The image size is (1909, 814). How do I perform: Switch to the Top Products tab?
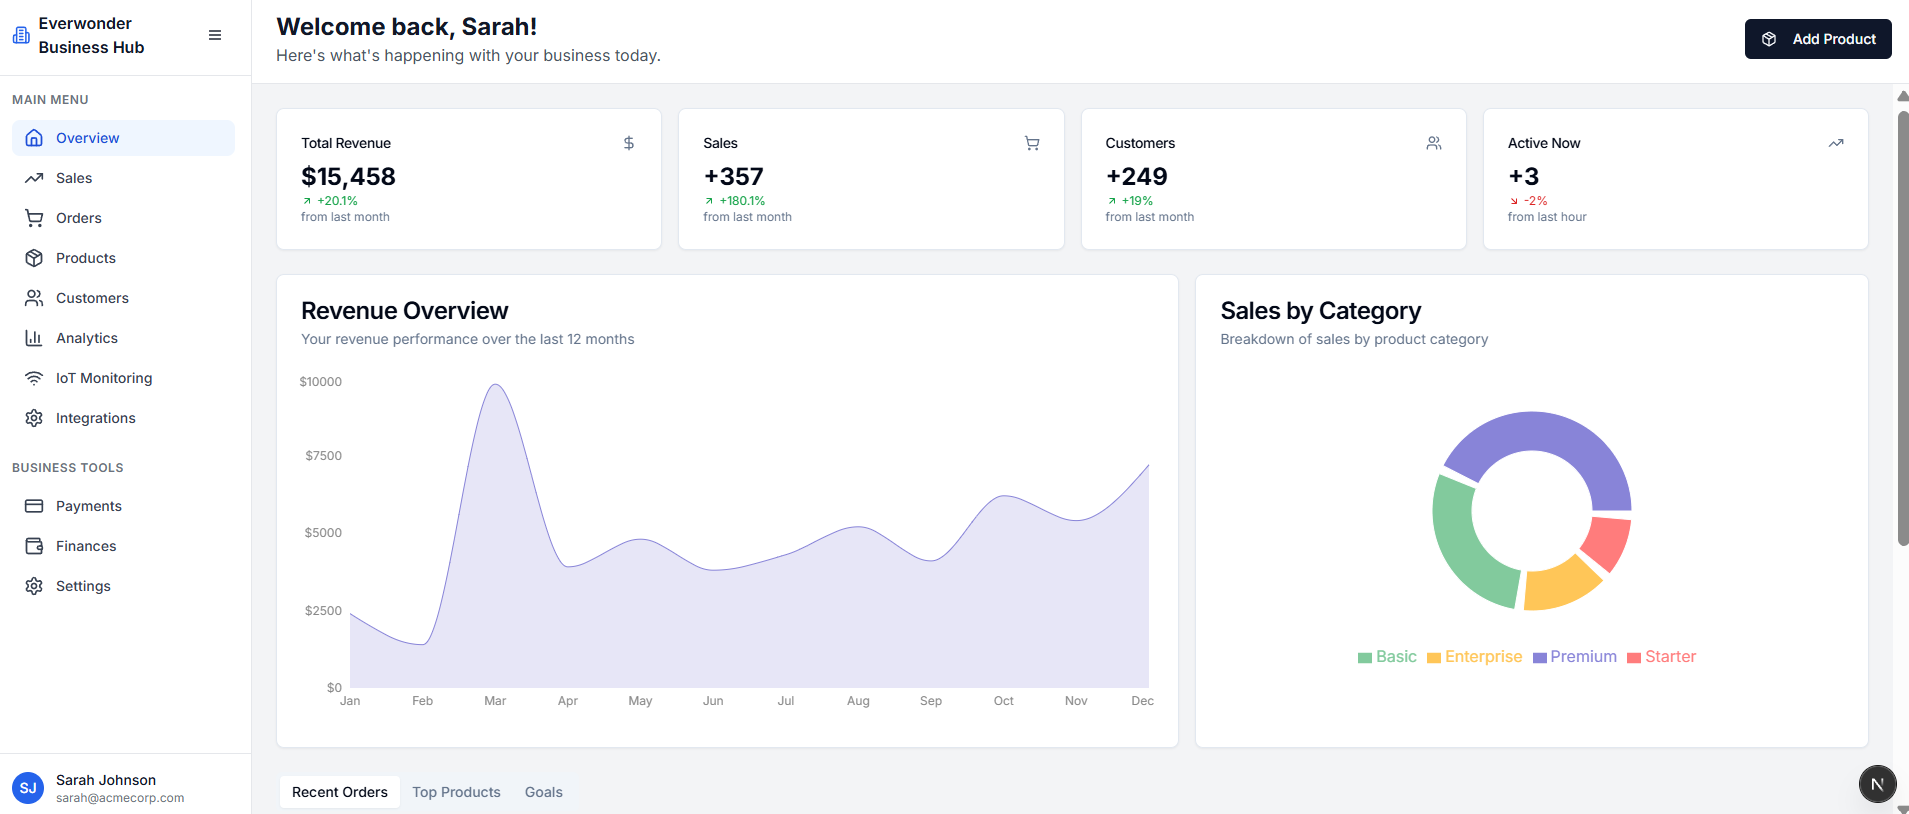pos(456,792)
